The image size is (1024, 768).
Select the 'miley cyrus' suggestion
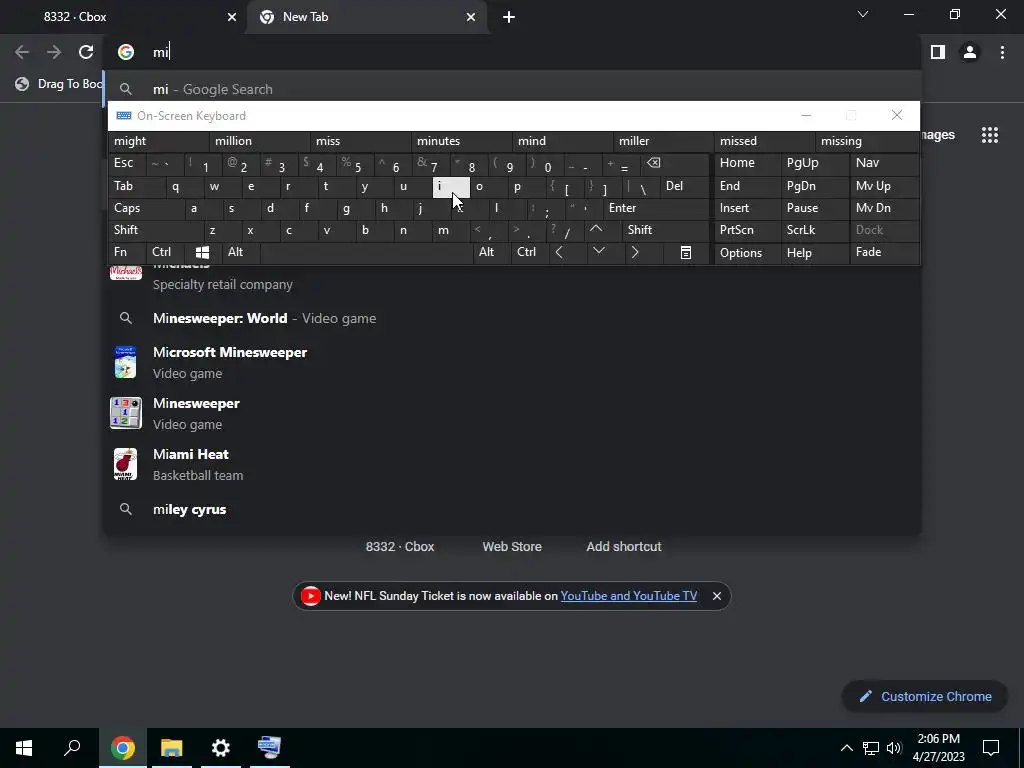[x=513, y=509]
